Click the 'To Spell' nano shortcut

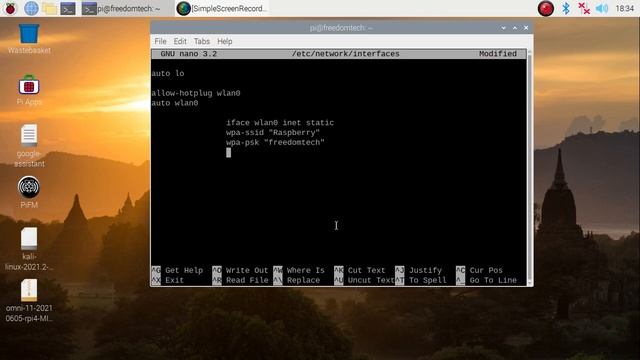point(421,280)
